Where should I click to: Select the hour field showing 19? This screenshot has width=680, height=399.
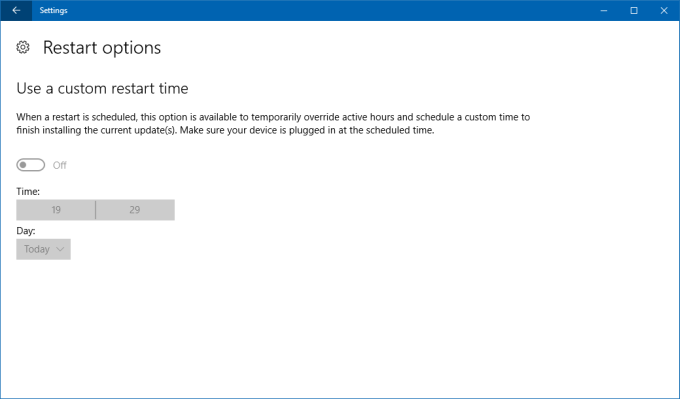click(x=56, y=210)
